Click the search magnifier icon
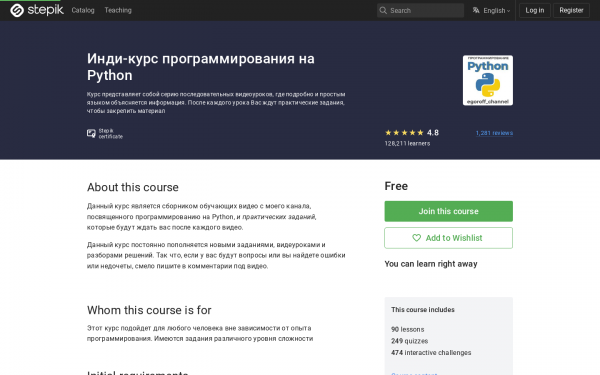The height and width of the screenshot is (375, 600). click(383, 10)
